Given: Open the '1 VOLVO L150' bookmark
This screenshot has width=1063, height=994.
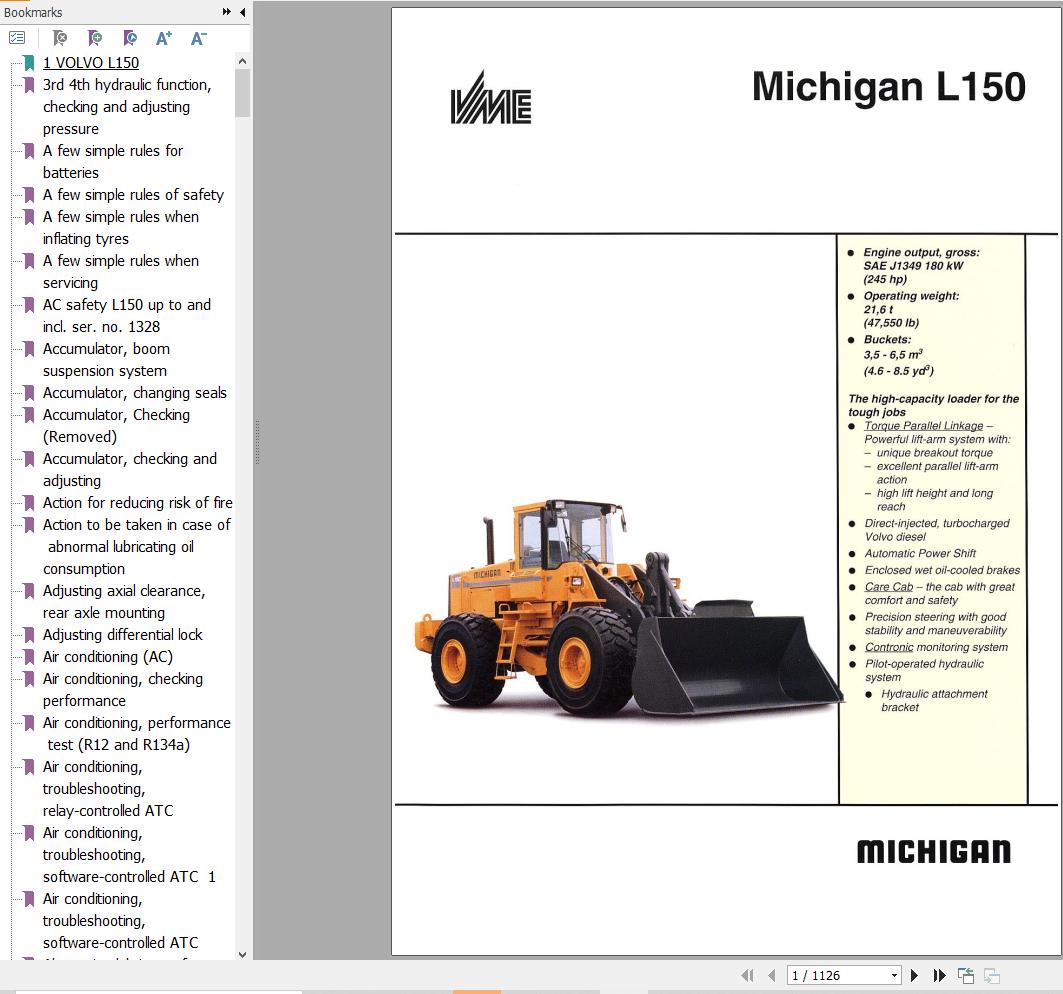Looking at the screenshot, I should pyautogui.click(x=91, y=62).
